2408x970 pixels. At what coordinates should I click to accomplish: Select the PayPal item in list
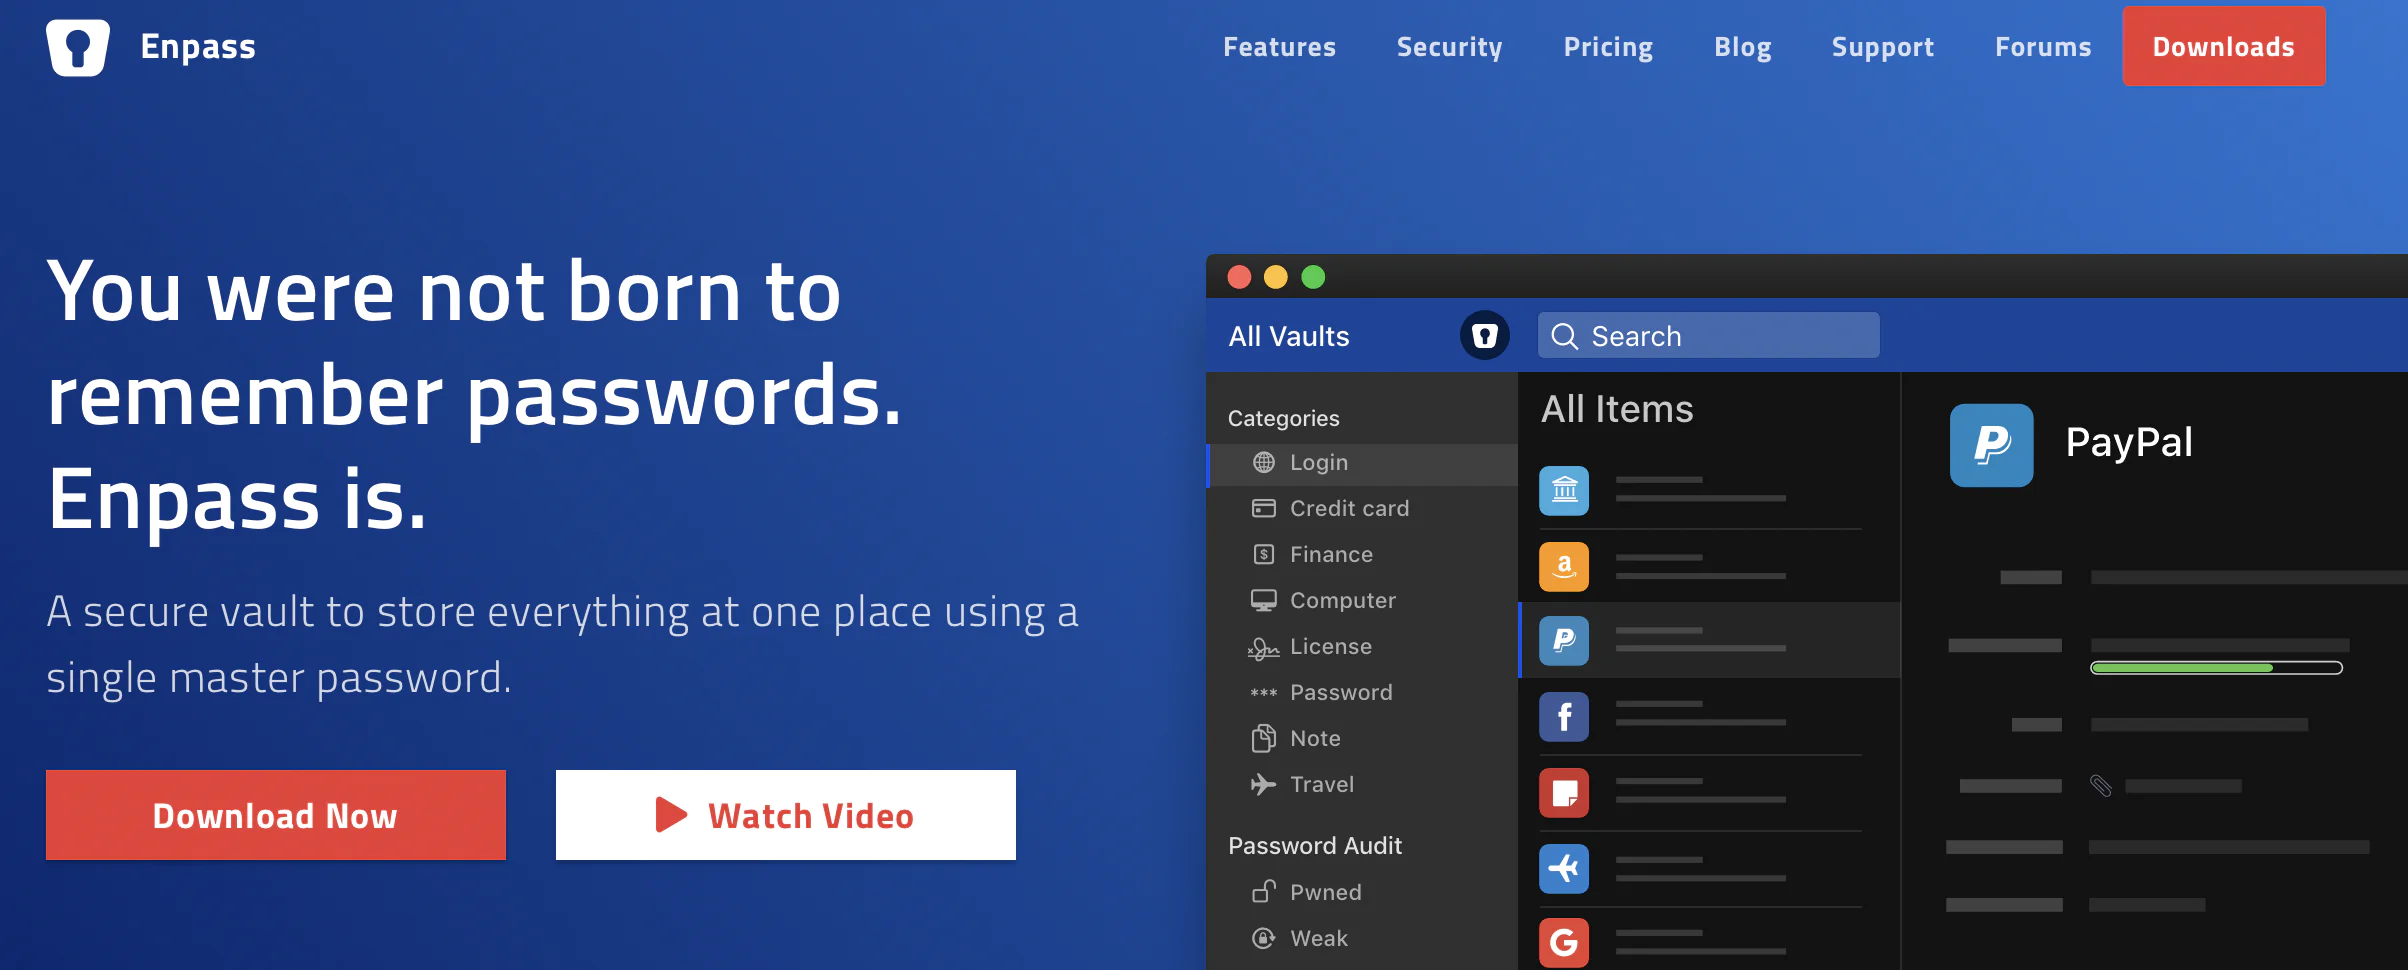click(1710, 640)
